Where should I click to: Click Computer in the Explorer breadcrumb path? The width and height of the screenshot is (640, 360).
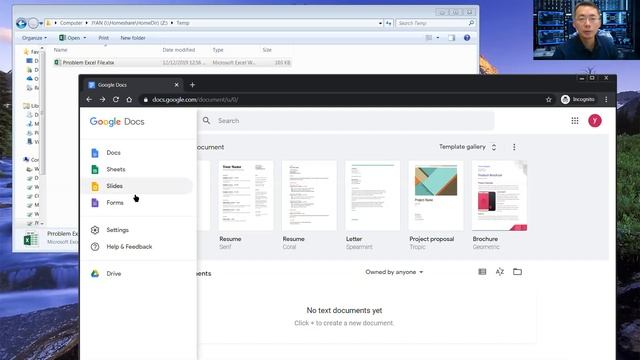71,23
